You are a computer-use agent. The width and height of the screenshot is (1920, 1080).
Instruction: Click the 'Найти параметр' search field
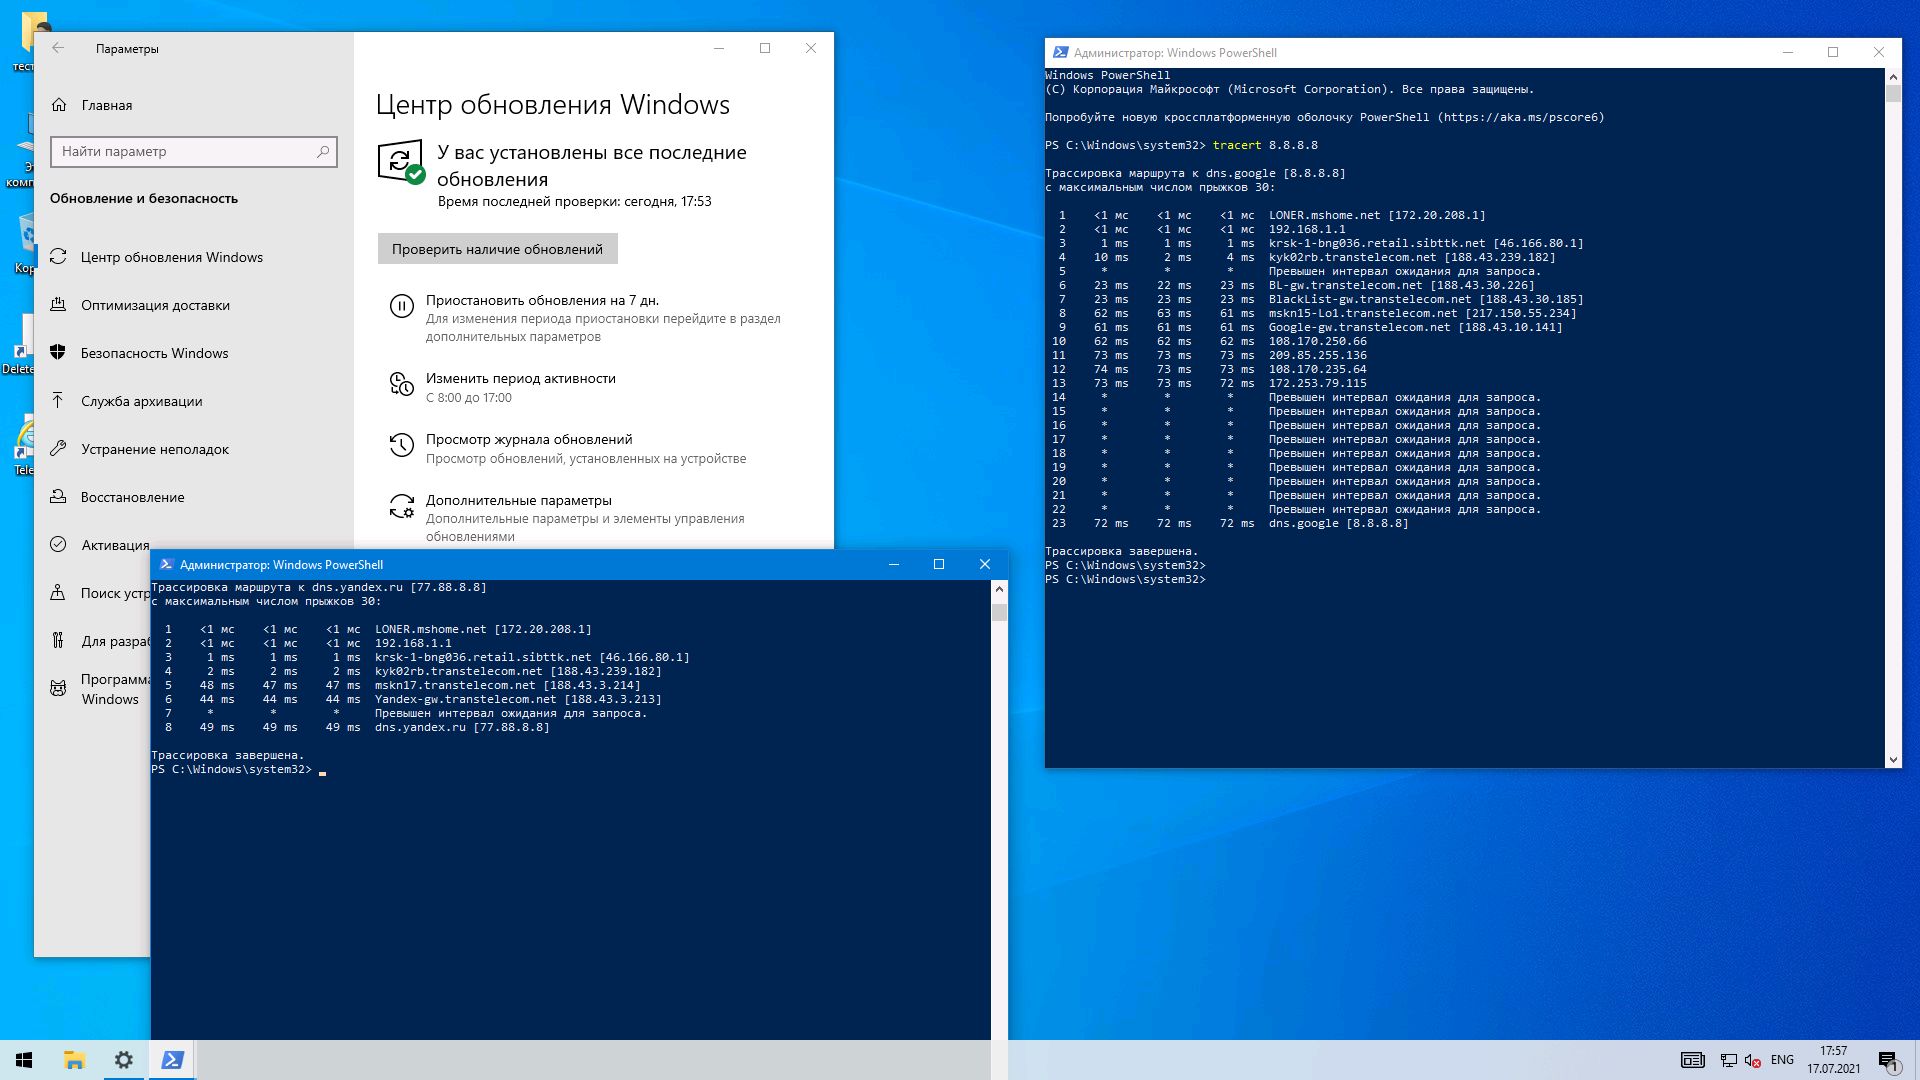click(x=180, y=151)
